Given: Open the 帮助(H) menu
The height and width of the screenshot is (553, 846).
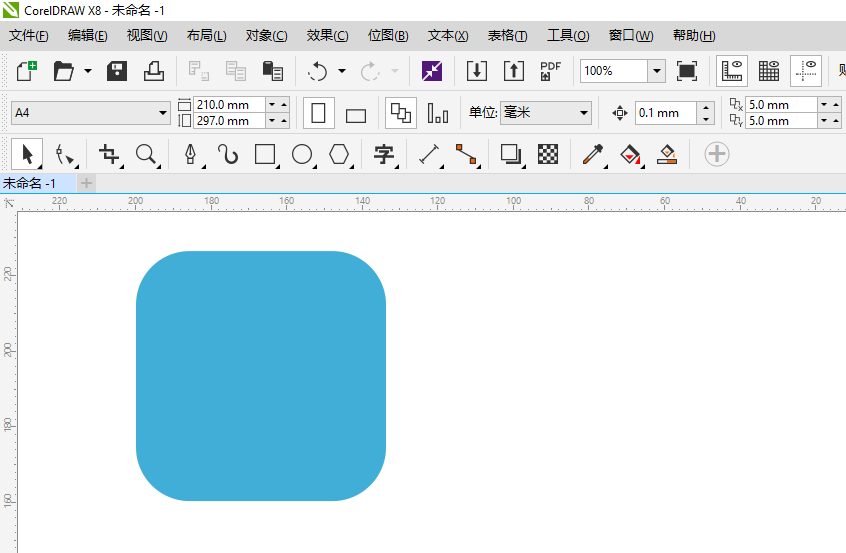Looking at the screenshot, I should pos(694,36).
